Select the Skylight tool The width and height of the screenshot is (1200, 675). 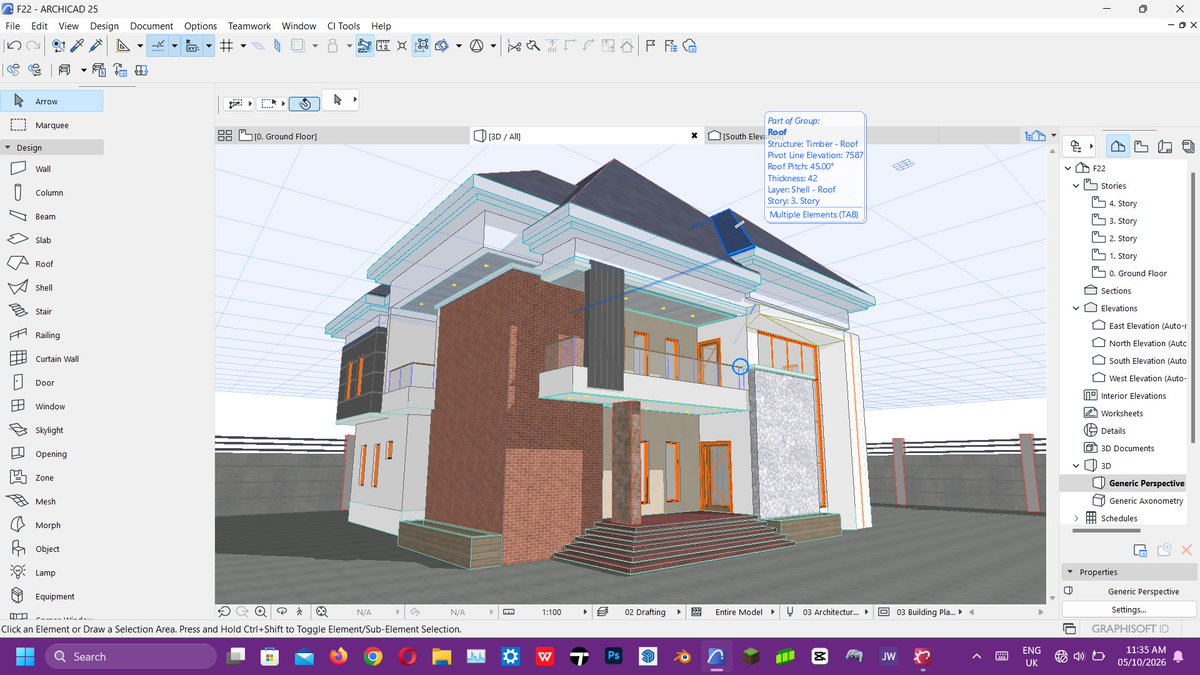pyautogui.click(x=52, y=430)
